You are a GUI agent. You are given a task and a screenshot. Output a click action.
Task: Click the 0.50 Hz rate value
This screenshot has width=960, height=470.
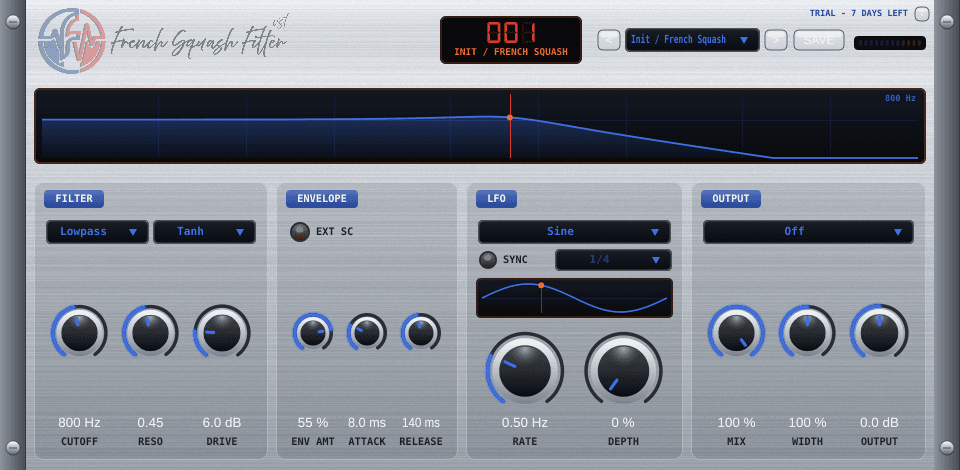(525, 422)
